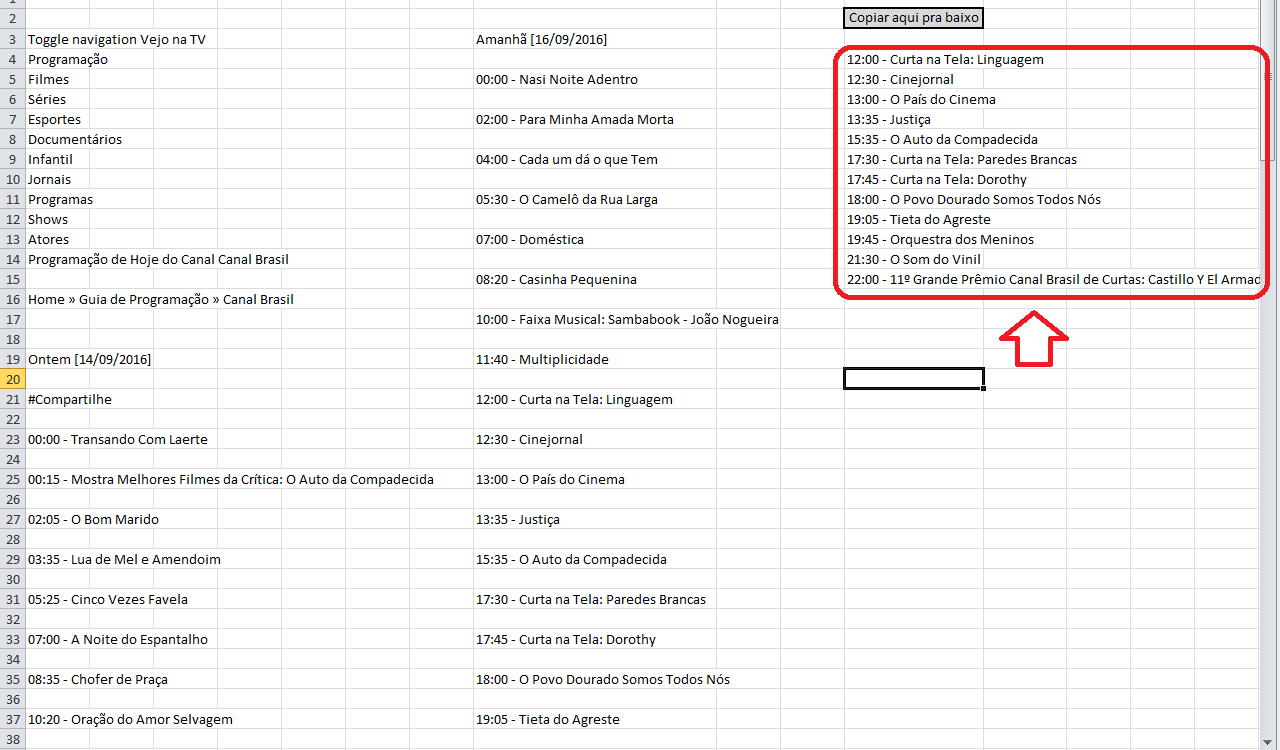Select 'Programação de Hoje do Canal Canal Brasil'
Image resolution: width=1280 pixels, height=750 pixels.
click(158, 259)
